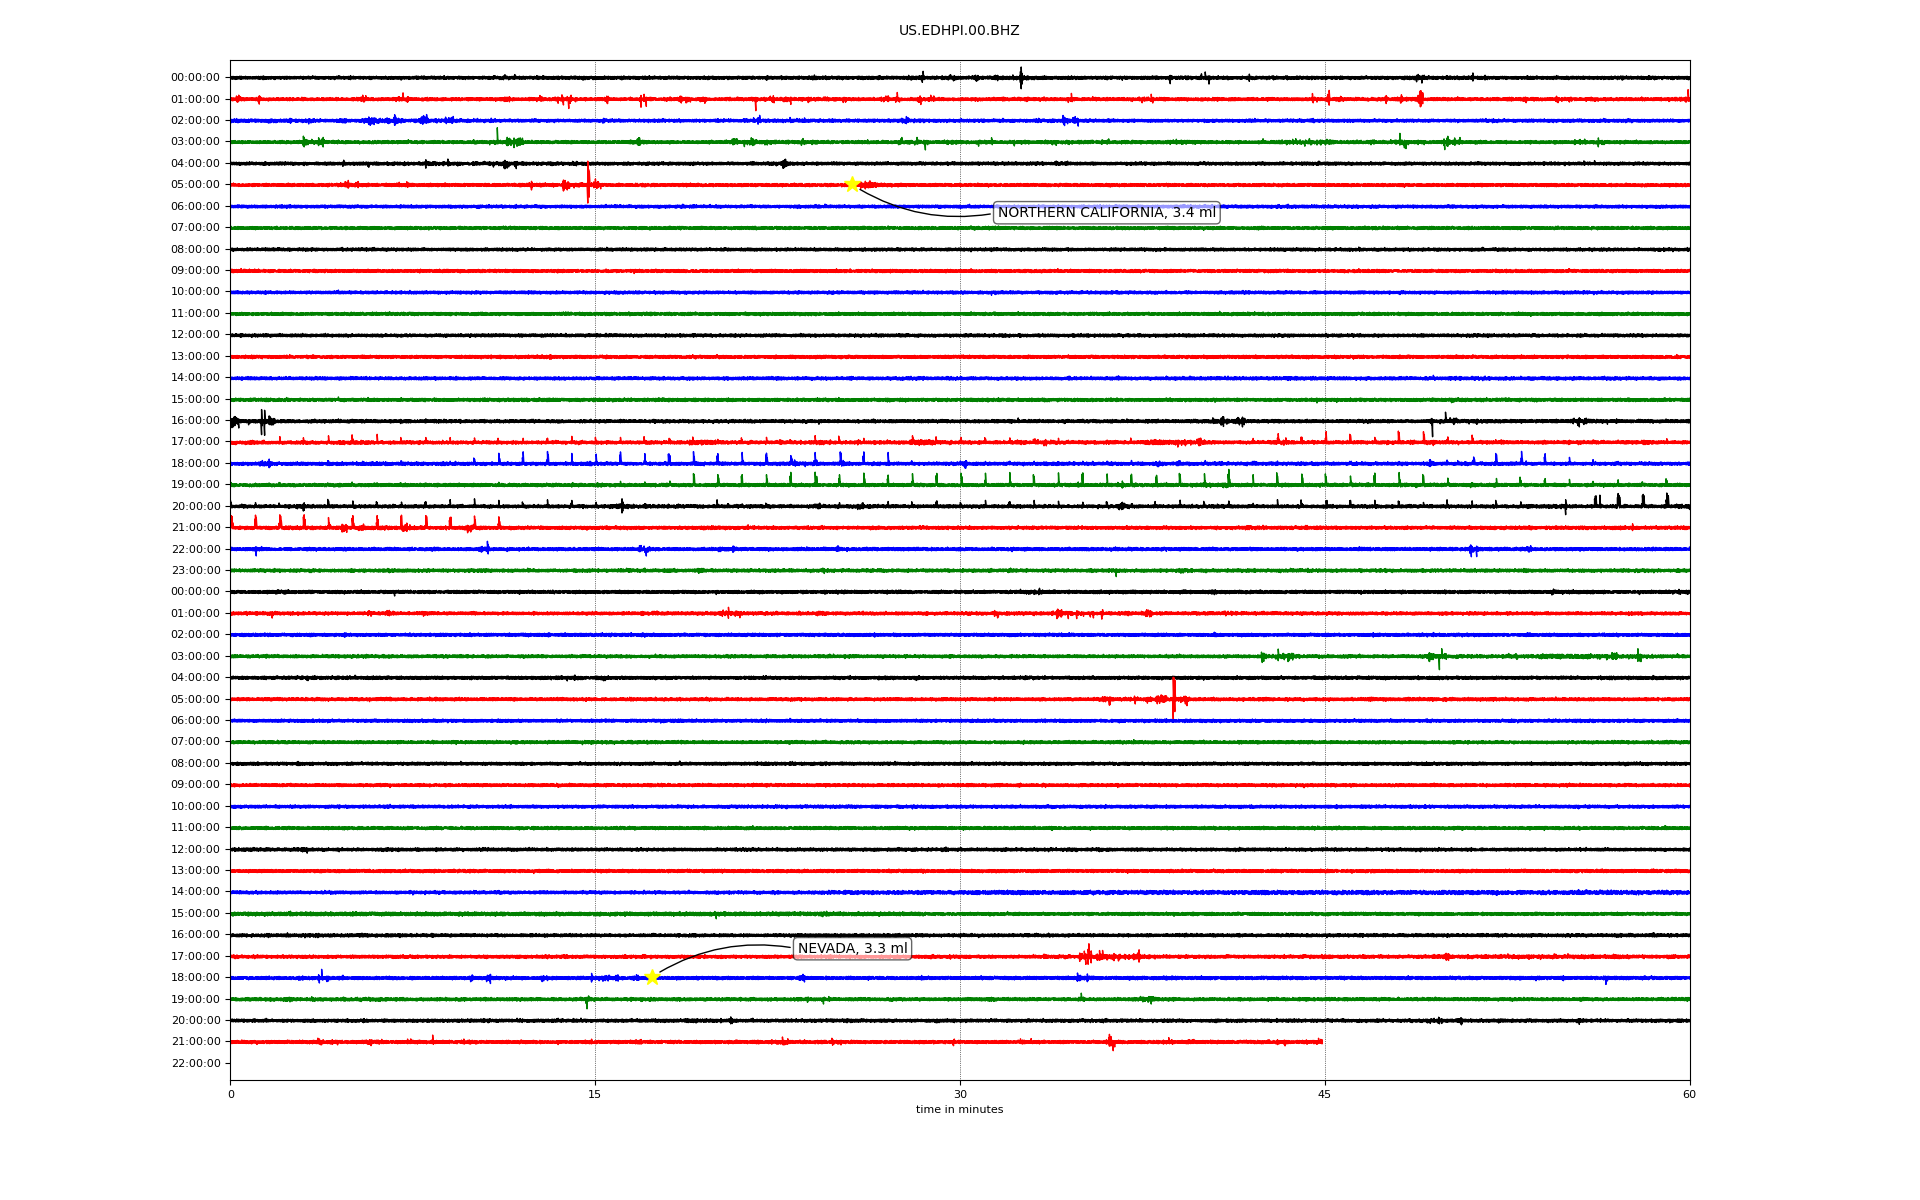Click the plot title US.EDHPI.00.BHZ
The width and height of the screenshot is (1920, 1200).
[959, 31]
